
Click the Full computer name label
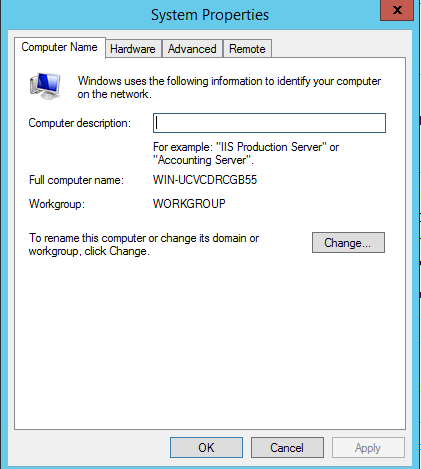[76, 180]
